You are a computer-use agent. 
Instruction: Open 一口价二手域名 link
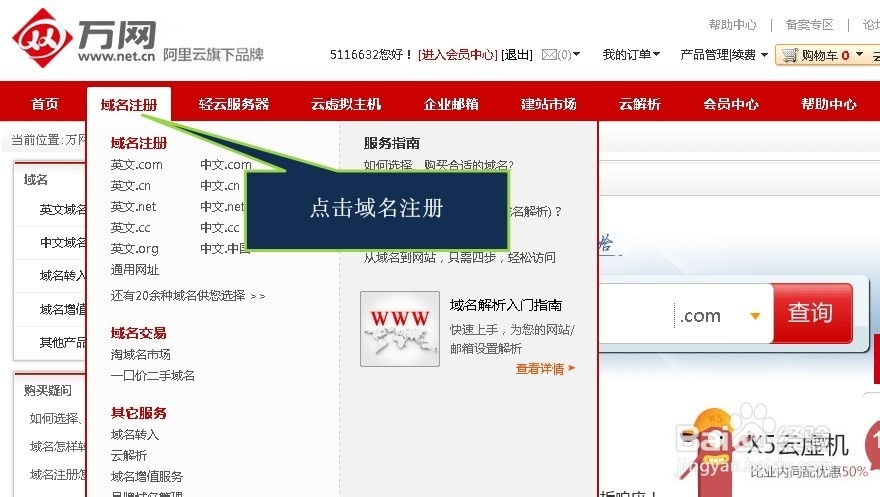click(x=153, y=375)
